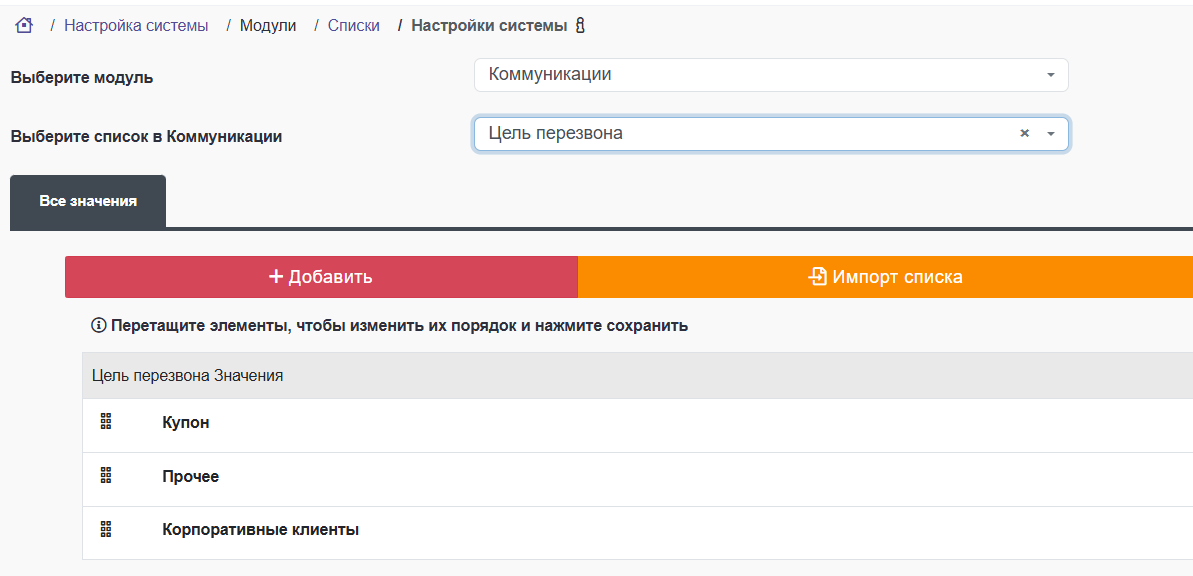Open the Коммуникации module dropdown
Screen dimensions: 1193x576
[771, 75]
